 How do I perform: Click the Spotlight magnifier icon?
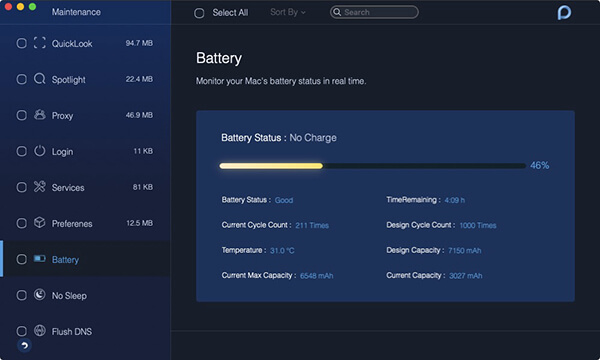tap(39, 79)
